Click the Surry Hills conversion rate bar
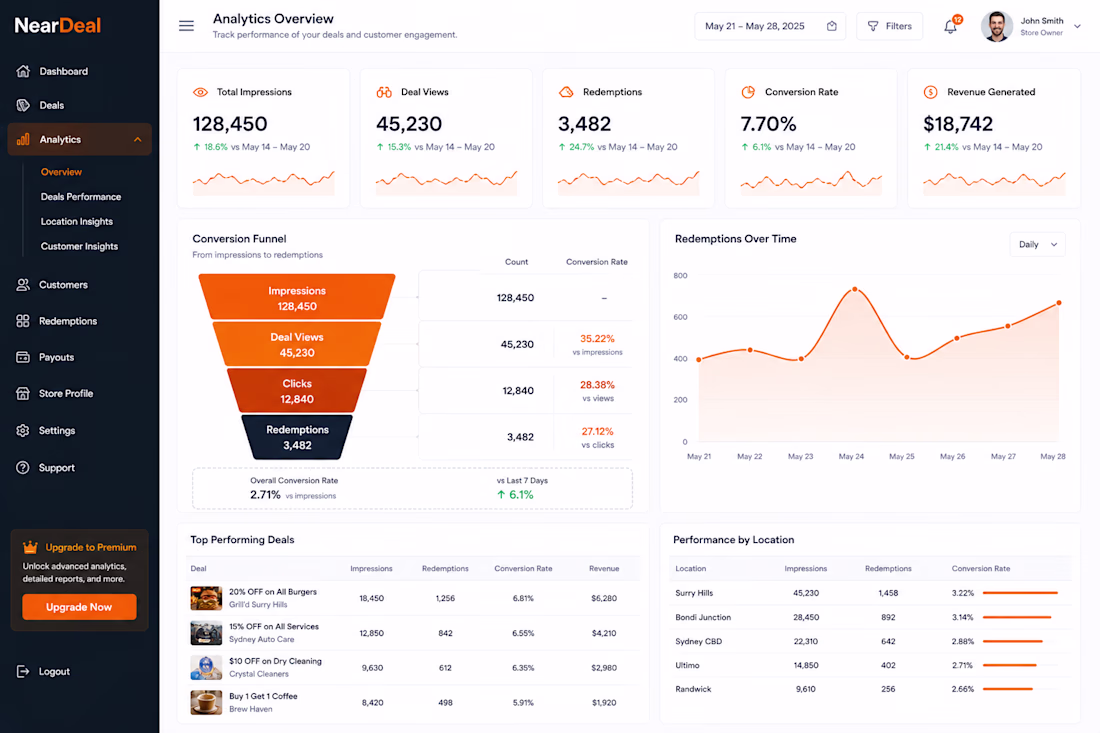Image resolution: width=1100 pixels, height=733 pixels. tap(1020, 593)
